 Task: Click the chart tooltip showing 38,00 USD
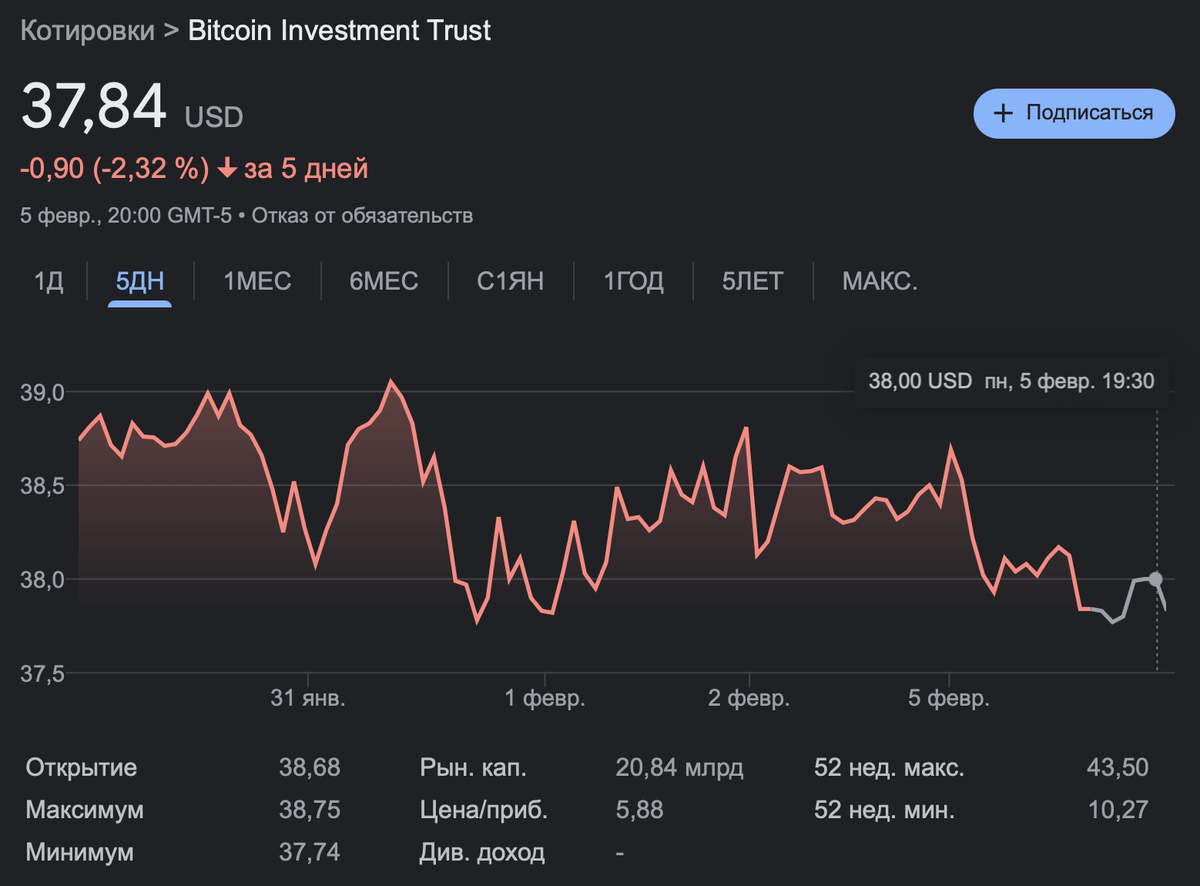[x=1011, y=381]
